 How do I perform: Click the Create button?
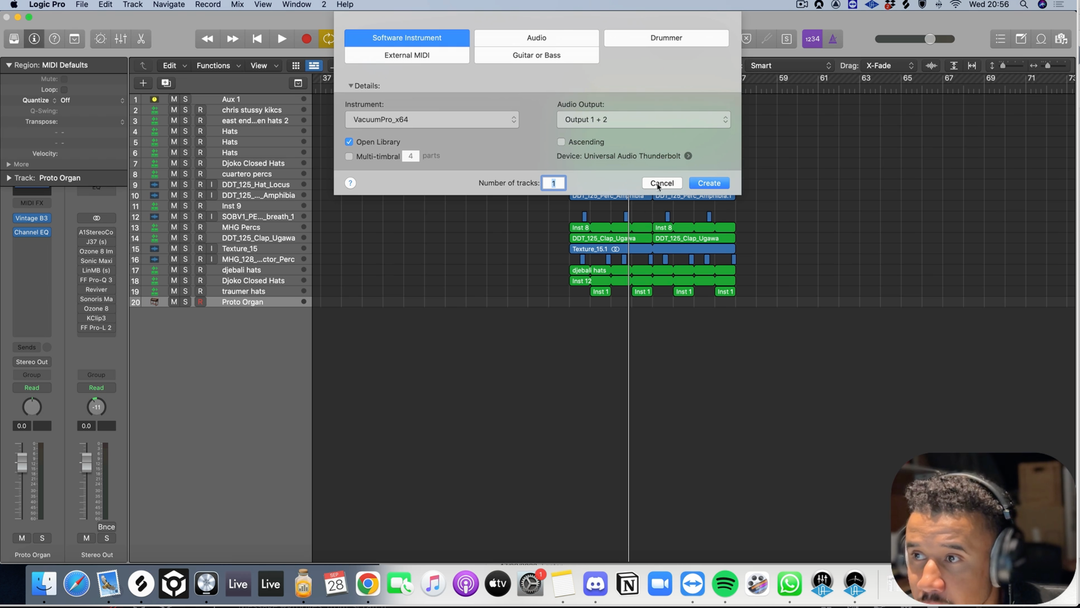(709, 183)
